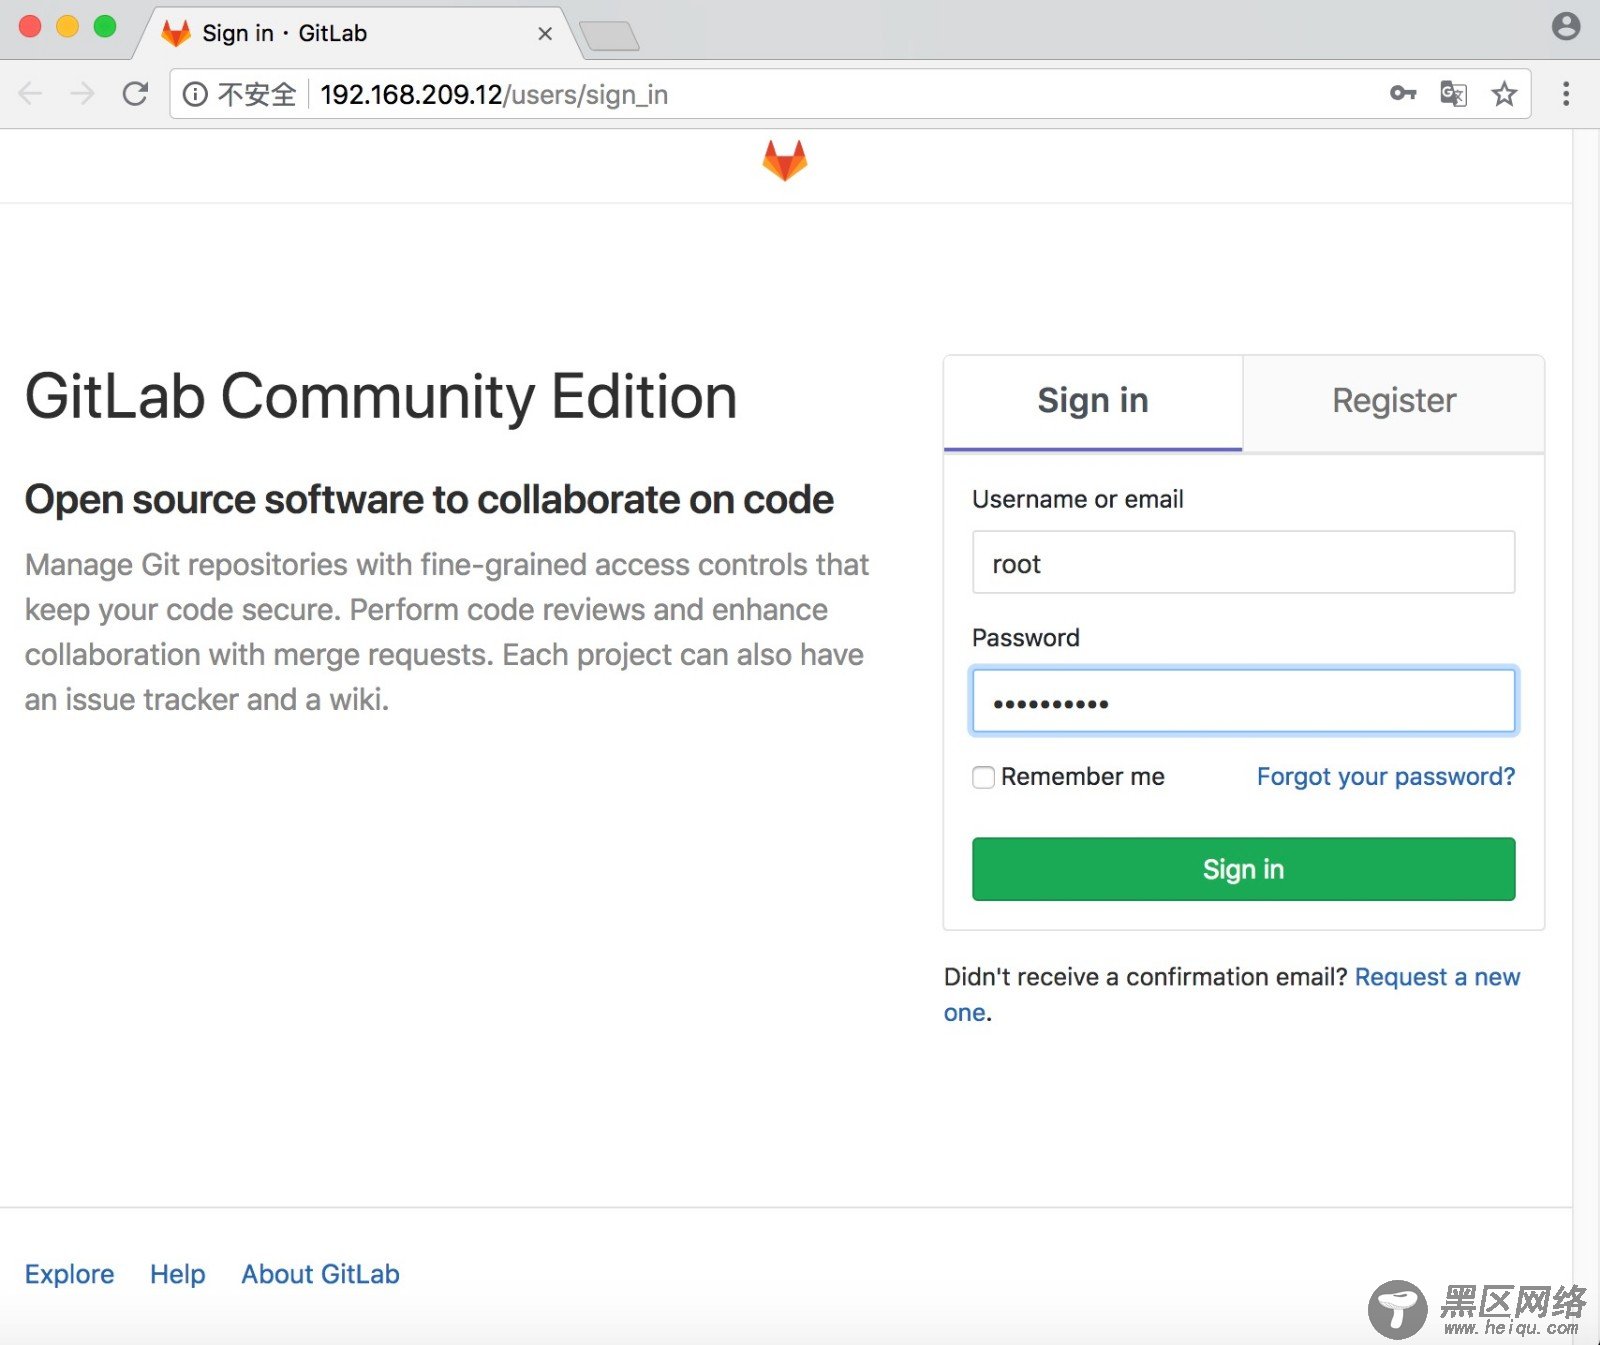Screen dimensions: 1600x1345
Task: Click the translate page icon
Action: 1453,94
